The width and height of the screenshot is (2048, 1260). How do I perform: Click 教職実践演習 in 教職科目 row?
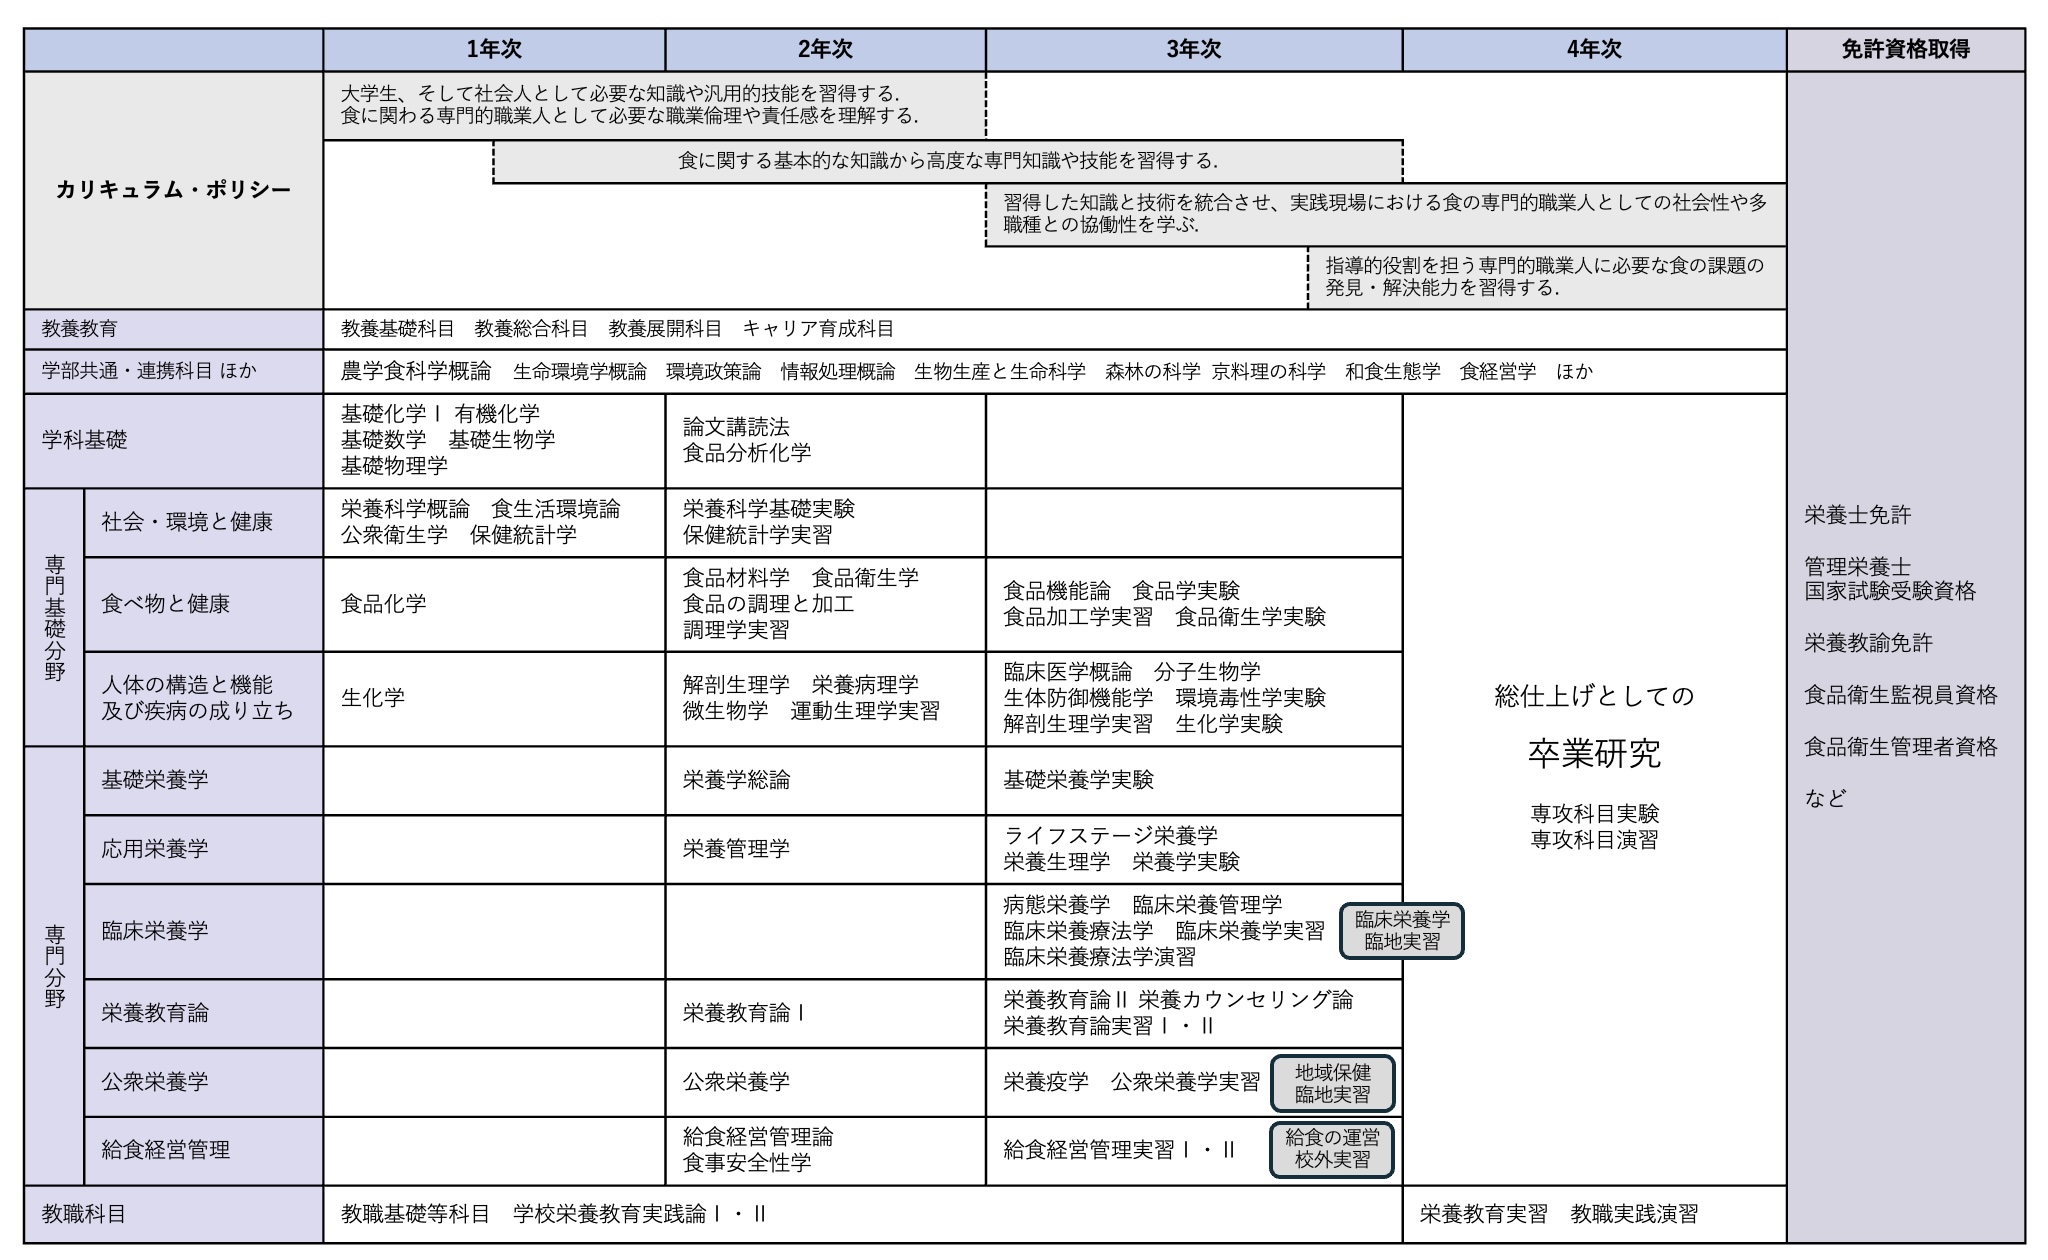pyautogui.click(x=1634, y=1214)
